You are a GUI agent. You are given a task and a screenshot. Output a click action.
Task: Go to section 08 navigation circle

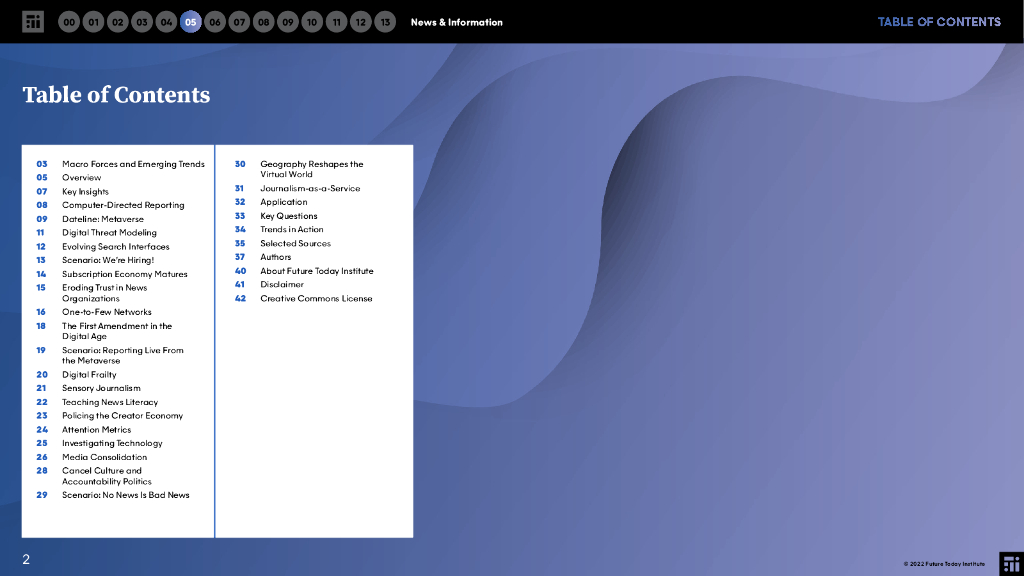[263, 22]
